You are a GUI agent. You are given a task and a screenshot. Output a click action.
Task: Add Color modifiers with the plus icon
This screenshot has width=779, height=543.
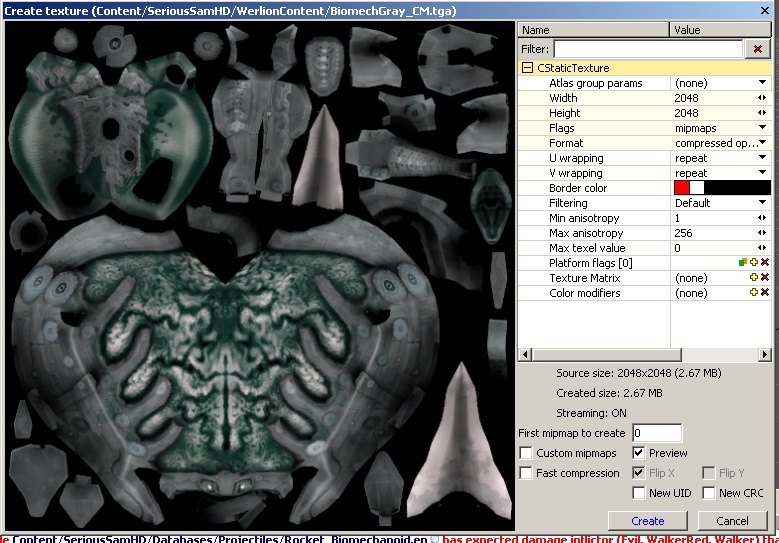click(754, 292)
